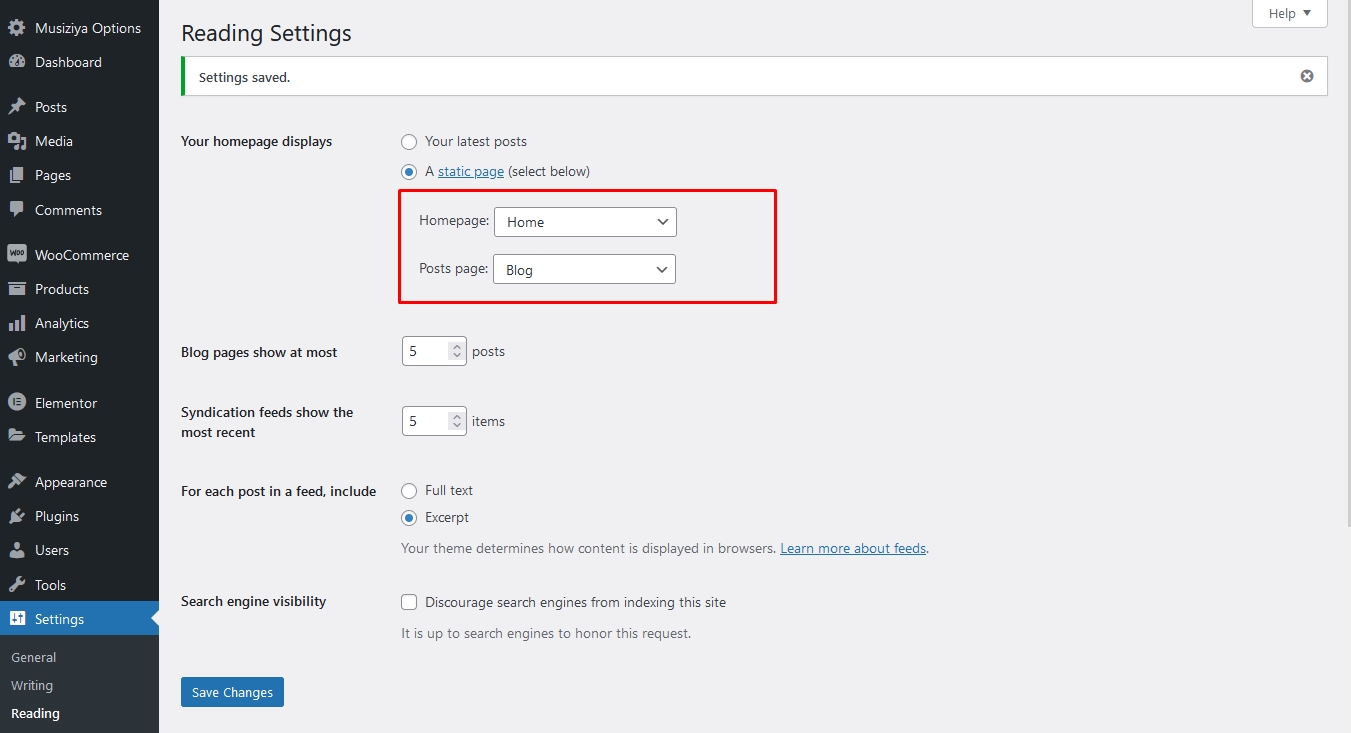The image size is (1351, 733).
Task: Open the Writing settings submenu item
Action: 32,685
